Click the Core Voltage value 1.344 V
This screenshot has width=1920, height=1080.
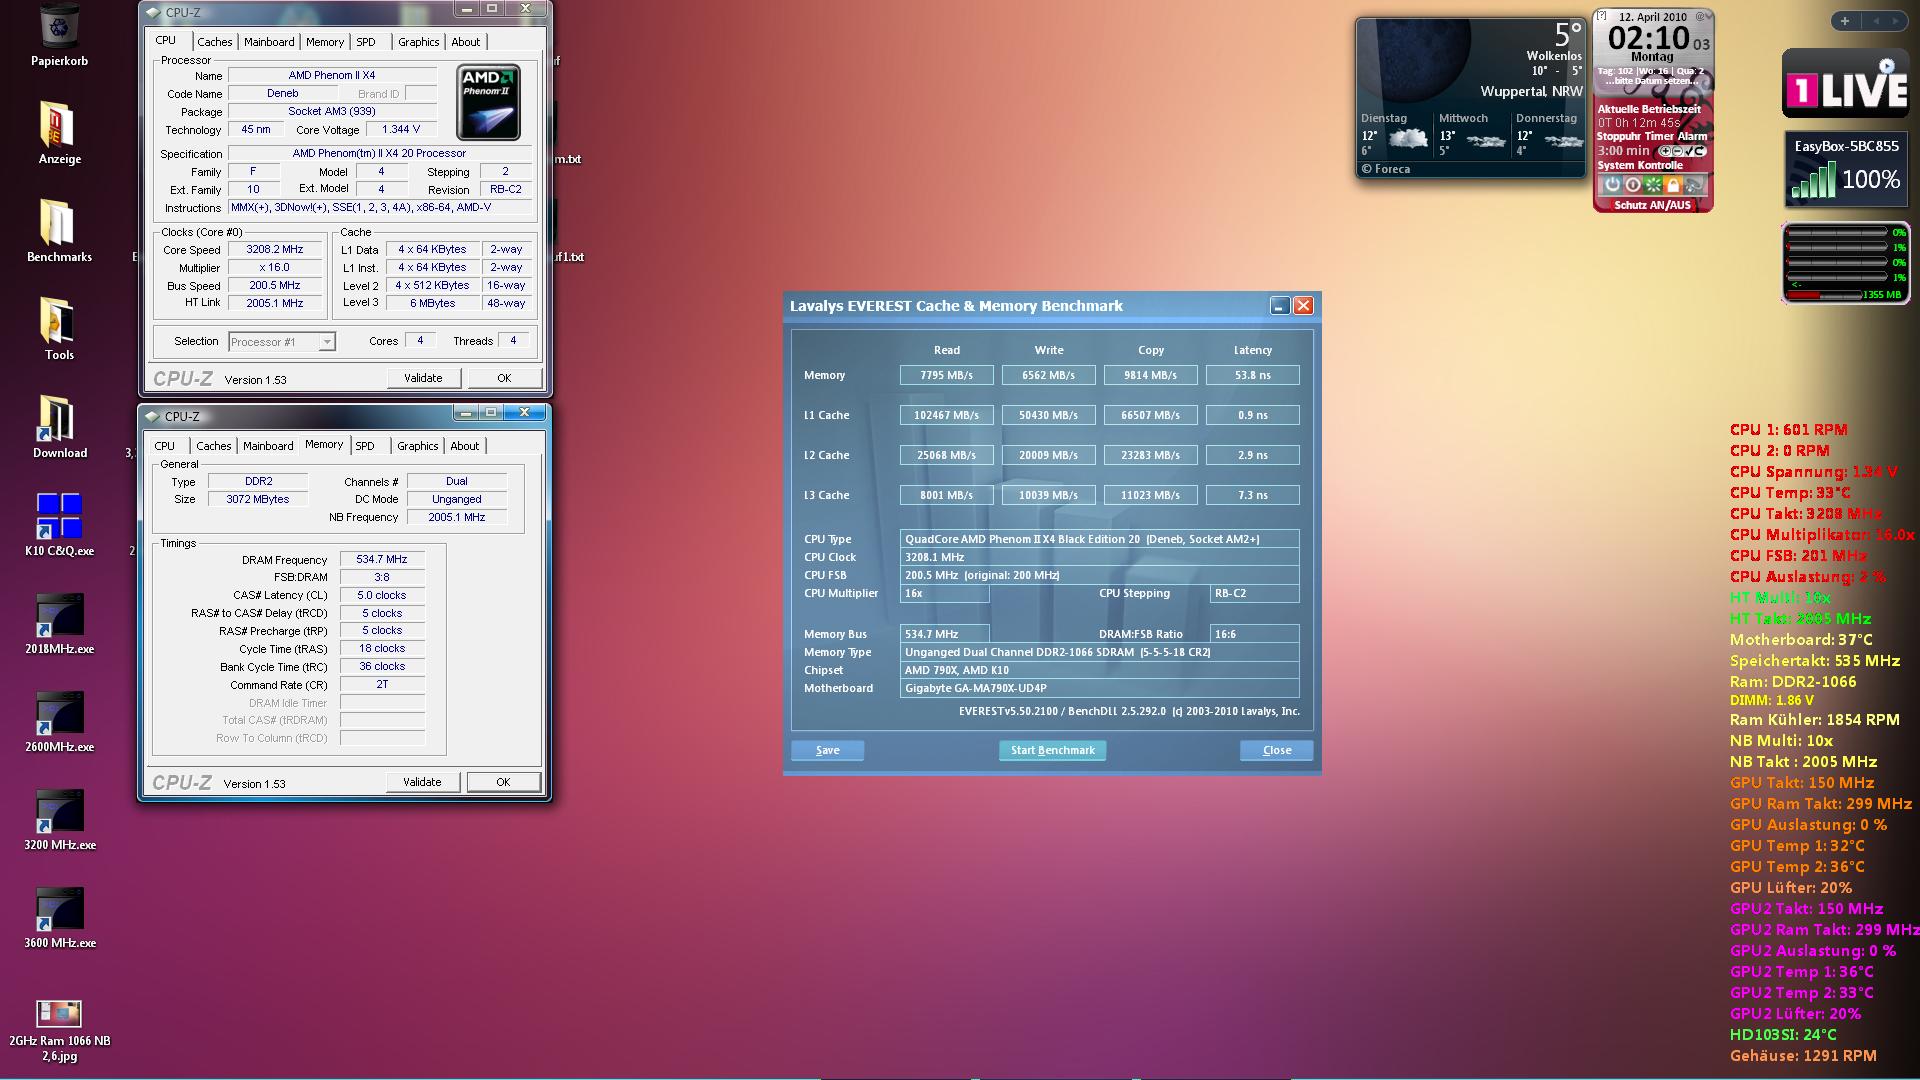401,130
